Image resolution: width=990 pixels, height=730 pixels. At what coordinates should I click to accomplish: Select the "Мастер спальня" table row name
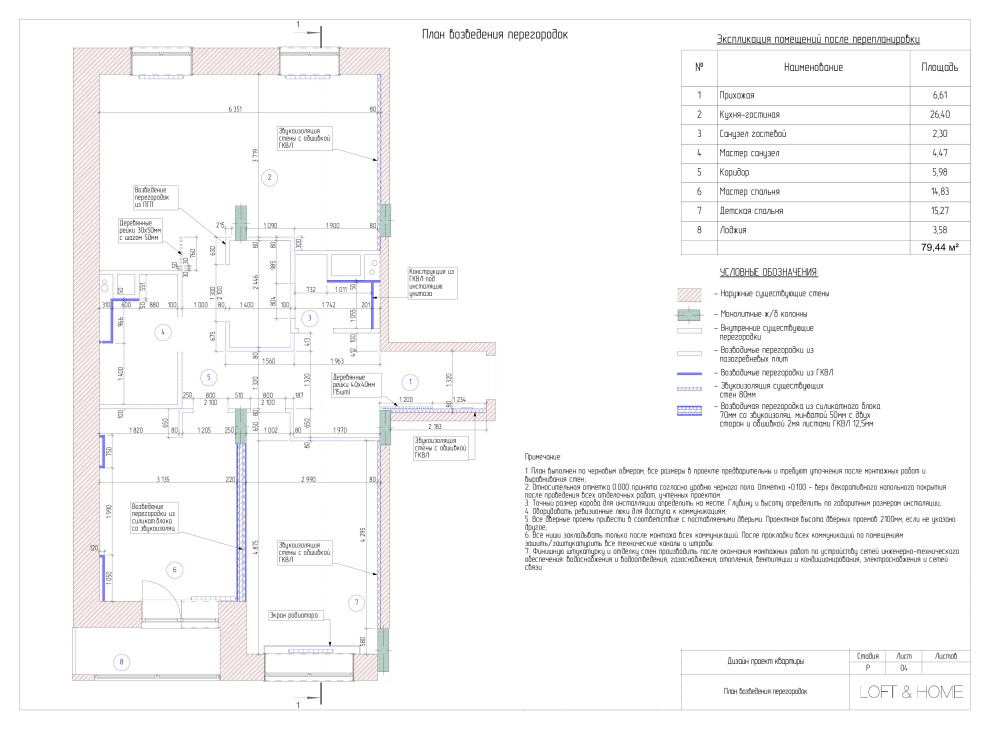pos(743,191)
